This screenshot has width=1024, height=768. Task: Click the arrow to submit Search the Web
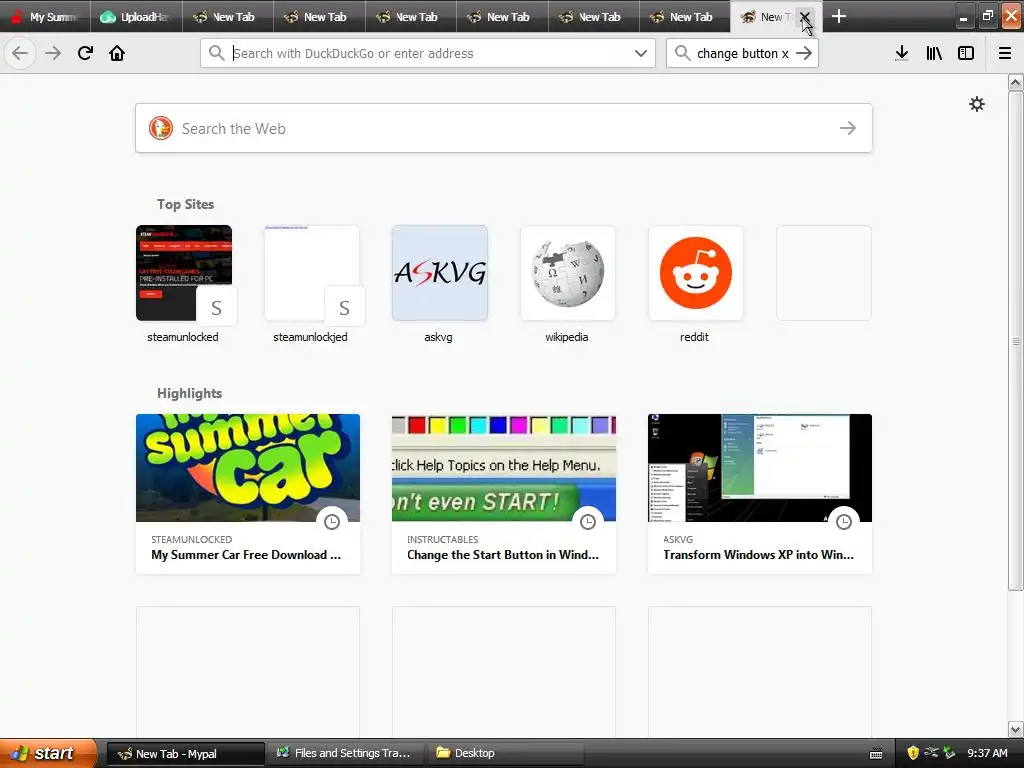click(848, 128)
